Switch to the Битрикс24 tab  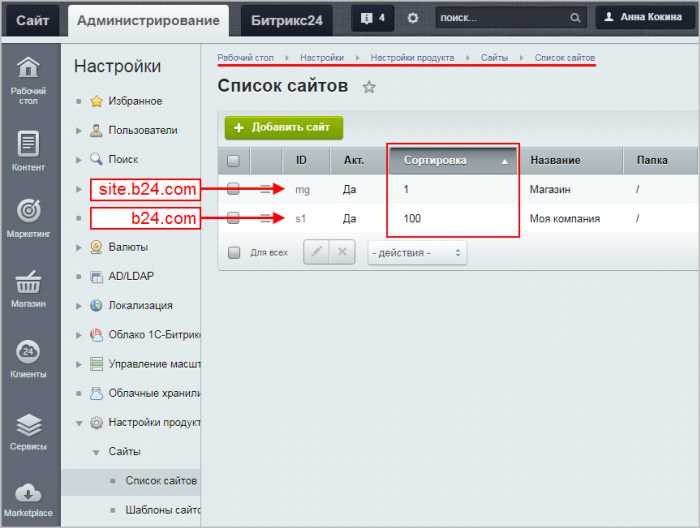click(287, 21)
